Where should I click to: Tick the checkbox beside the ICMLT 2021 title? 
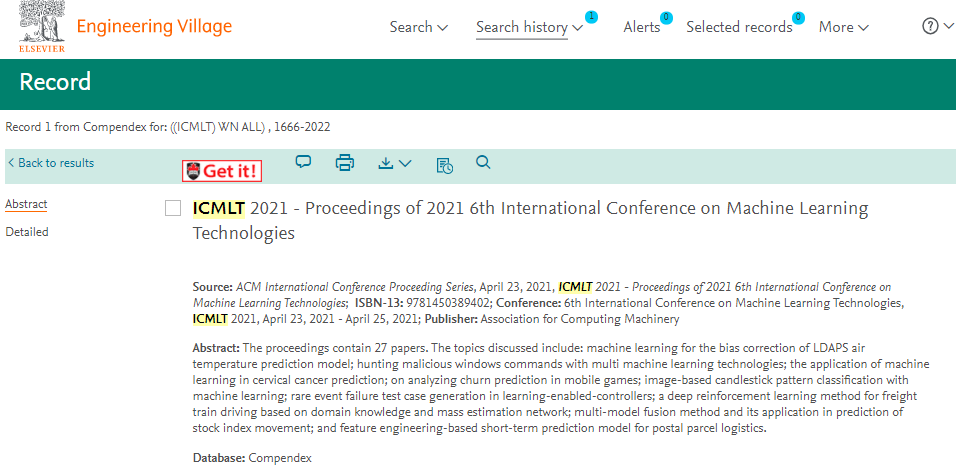173,208
